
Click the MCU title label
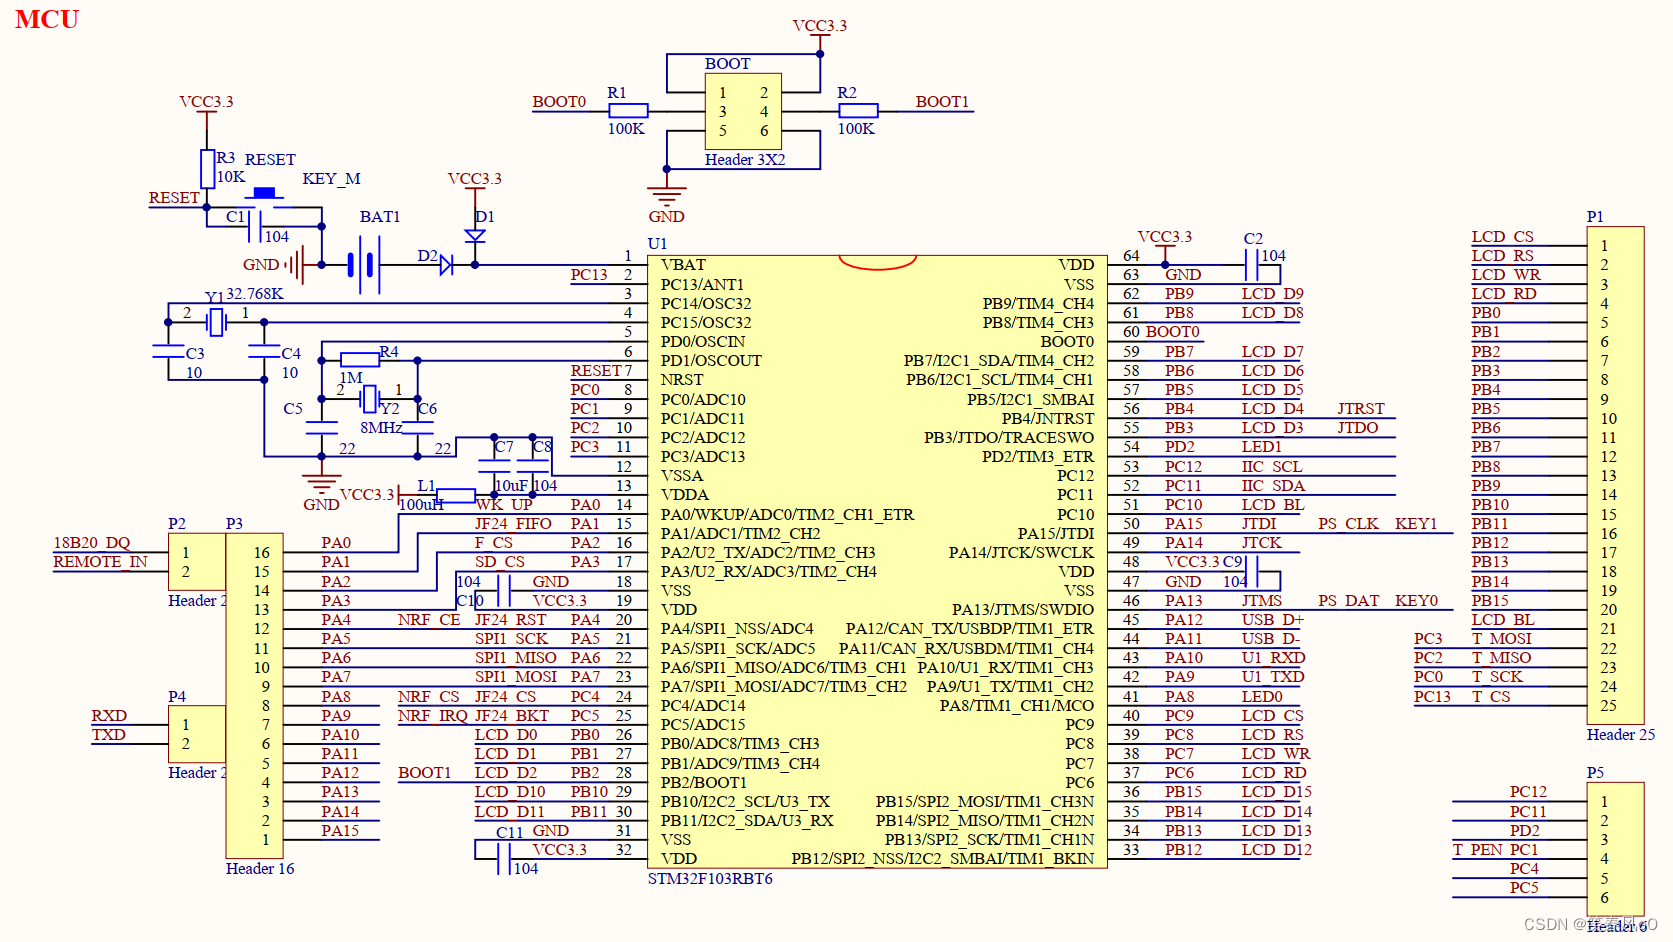coord(46,20)
